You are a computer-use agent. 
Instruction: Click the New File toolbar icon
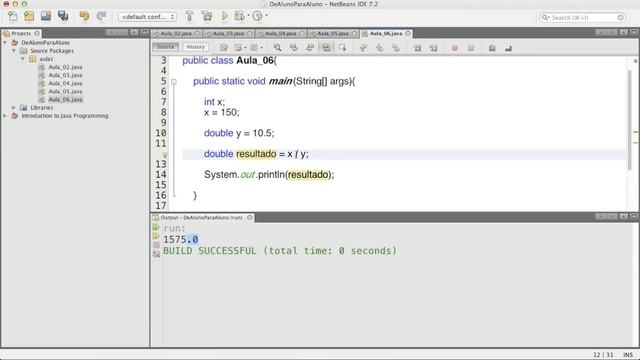tap(13, 16)
